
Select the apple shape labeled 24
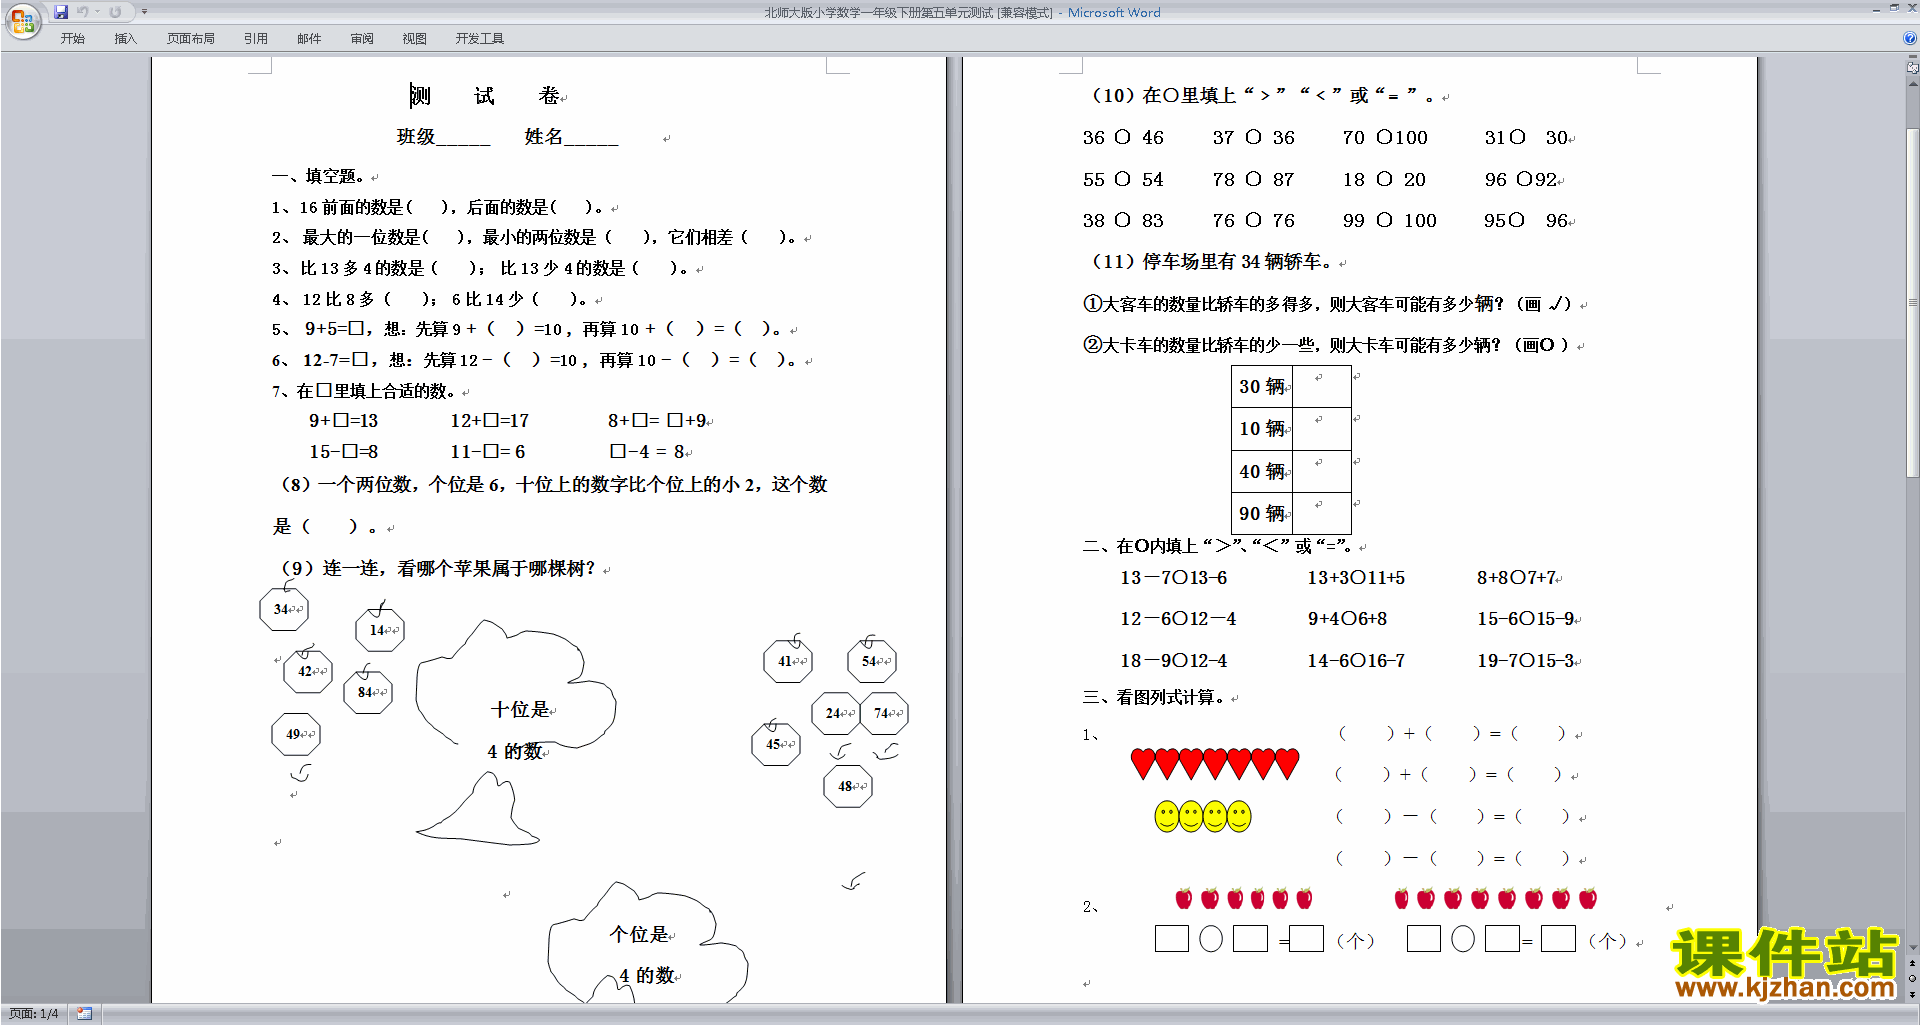(x=836, y=713)
